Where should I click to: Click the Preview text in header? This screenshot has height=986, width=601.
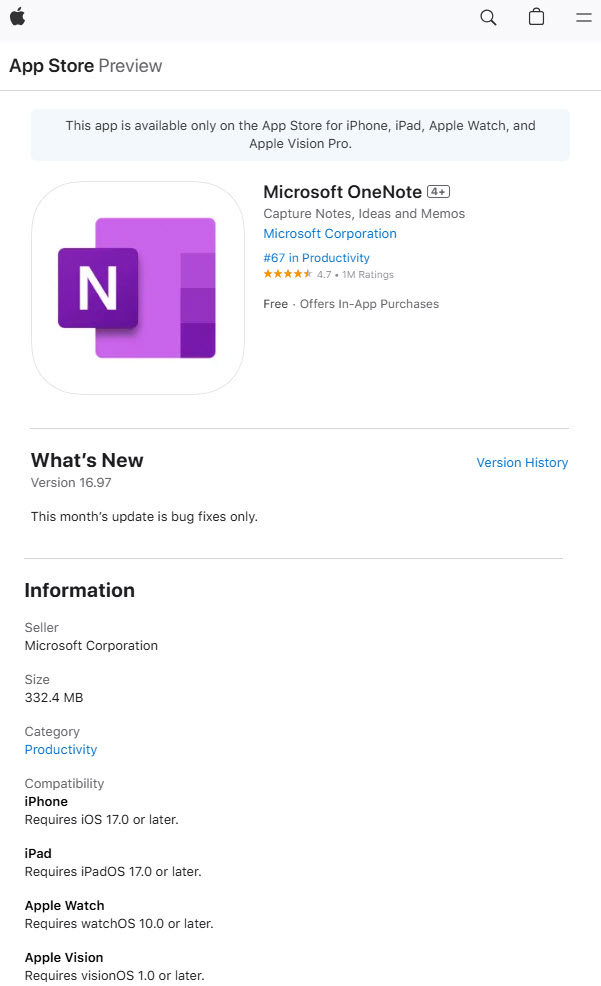[130, 65]
